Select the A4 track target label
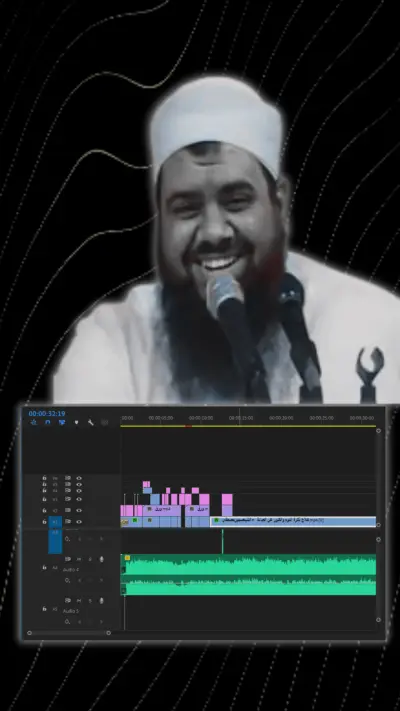The height and width of the screenshot is (711, 400). (55, 568)
